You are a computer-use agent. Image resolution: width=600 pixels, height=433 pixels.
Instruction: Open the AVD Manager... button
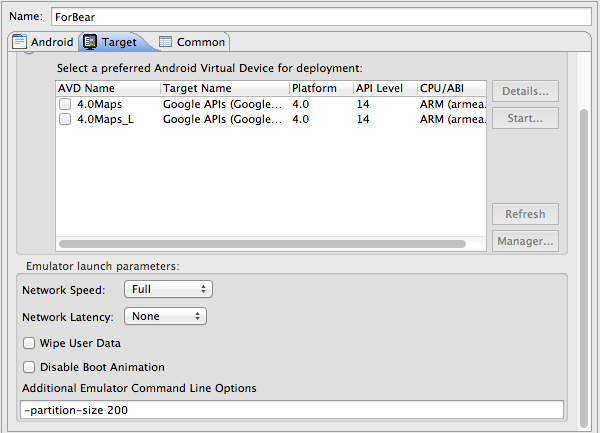click(525, 241)
